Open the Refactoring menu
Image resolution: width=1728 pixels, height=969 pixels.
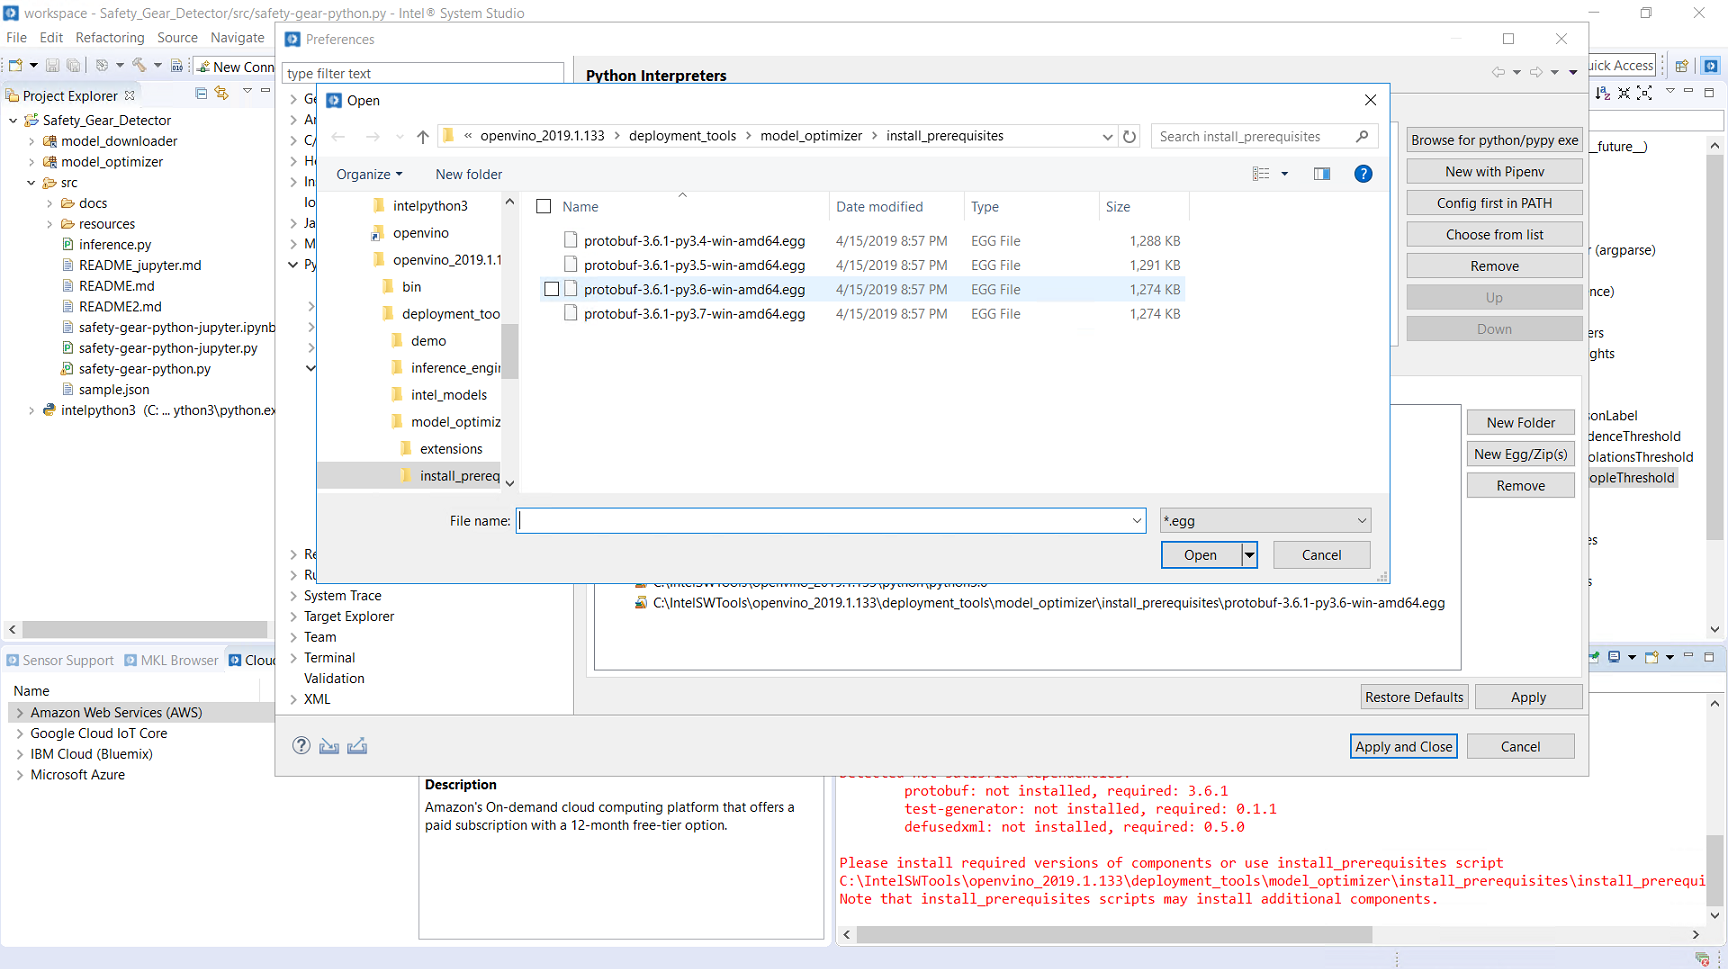(110, 38)
